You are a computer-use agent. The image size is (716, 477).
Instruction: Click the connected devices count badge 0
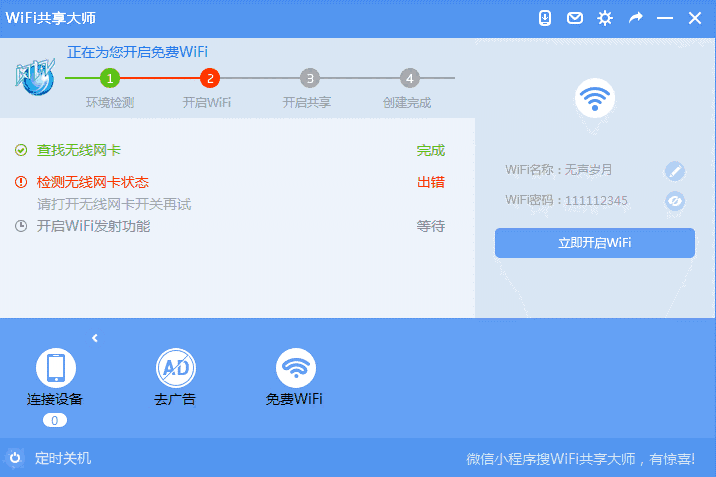pos(55,420)
